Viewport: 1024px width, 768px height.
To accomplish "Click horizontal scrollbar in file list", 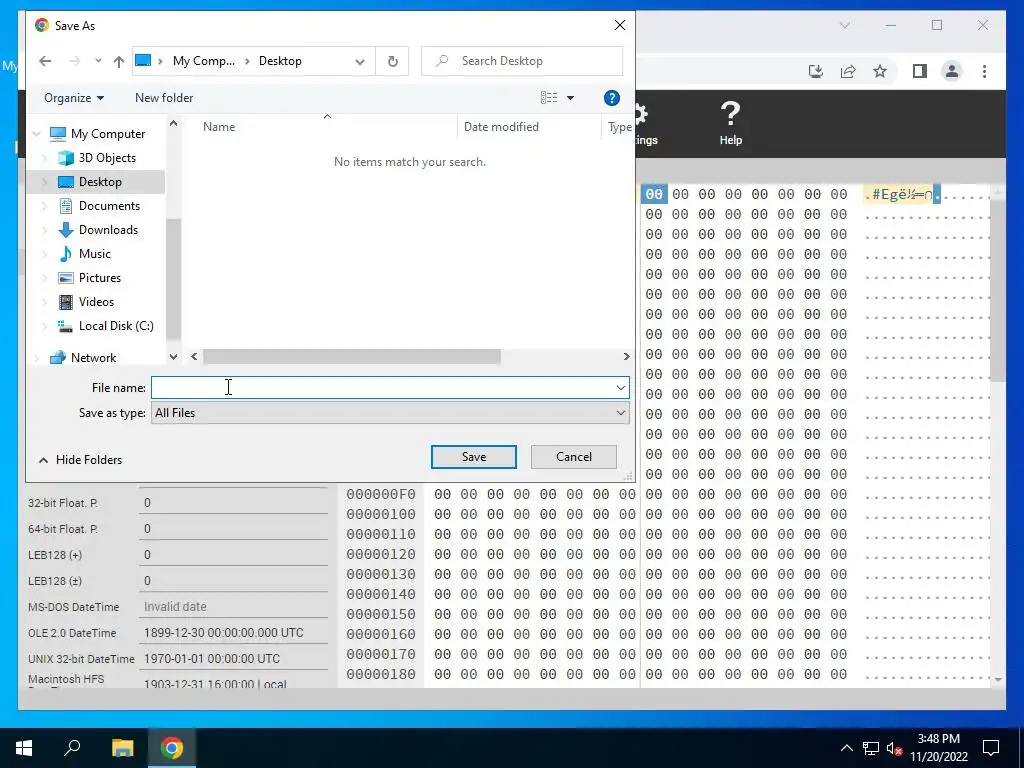I will coord(351,357).
